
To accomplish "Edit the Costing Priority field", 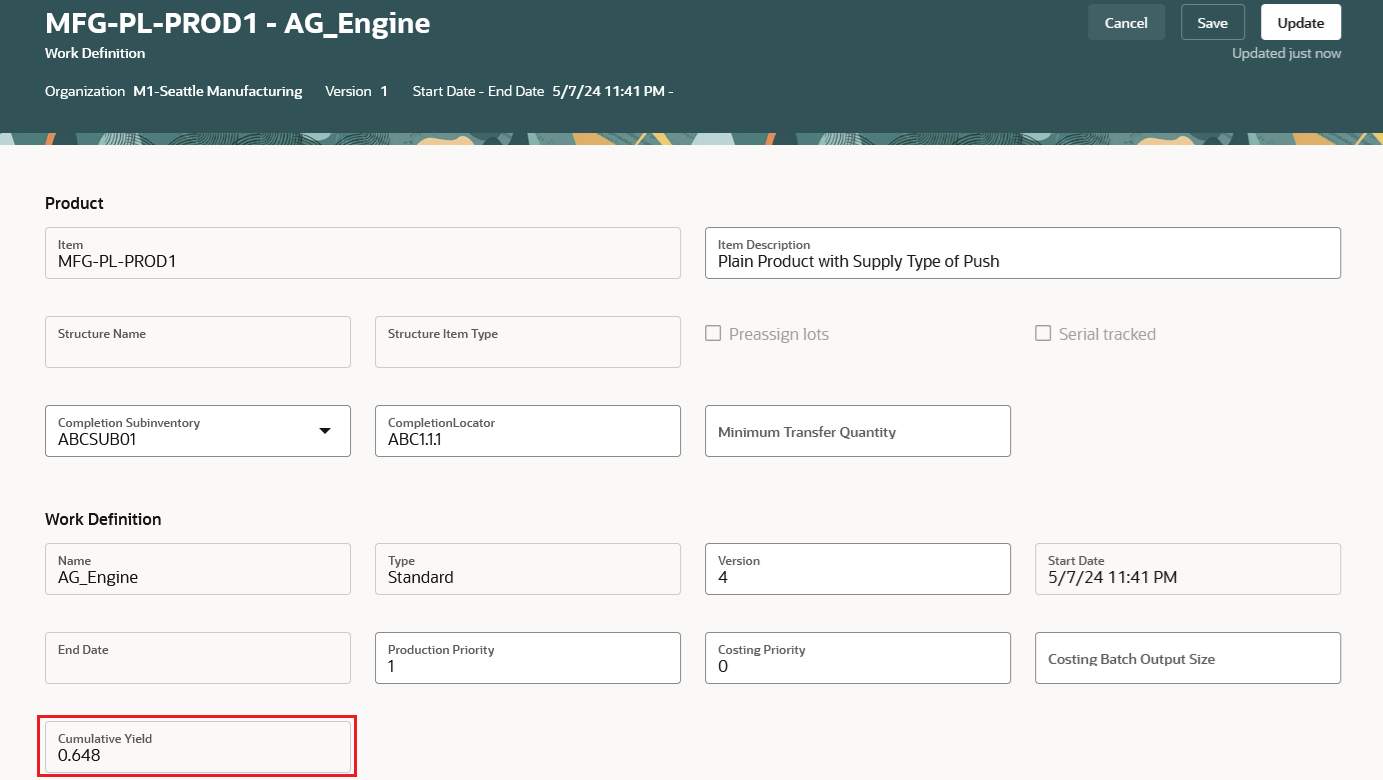I will click(858, 658).
